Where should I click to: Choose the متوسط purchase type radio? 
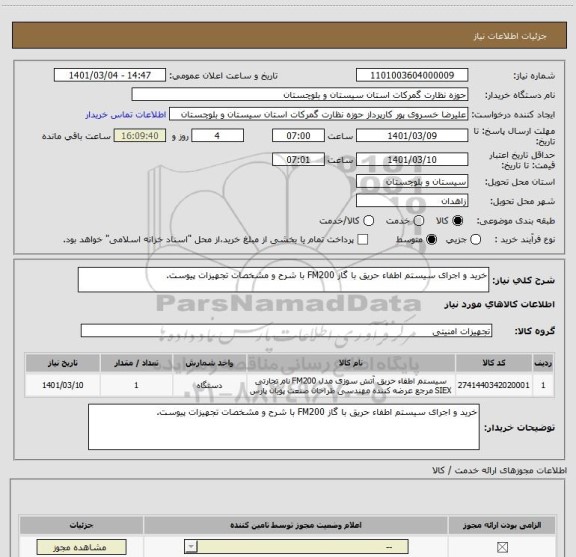tap(431, 240)
